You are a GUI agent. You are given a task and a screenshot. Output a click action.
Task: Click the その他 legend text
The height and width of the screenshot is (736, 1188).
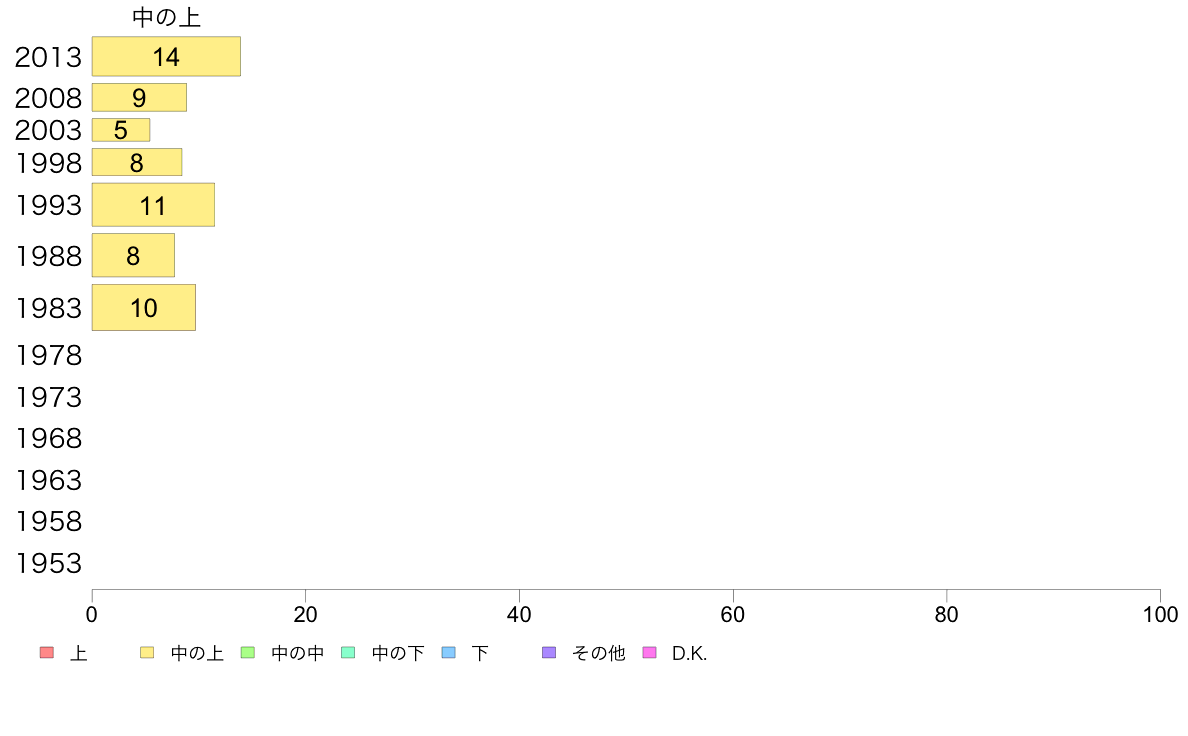click(599, 653)
